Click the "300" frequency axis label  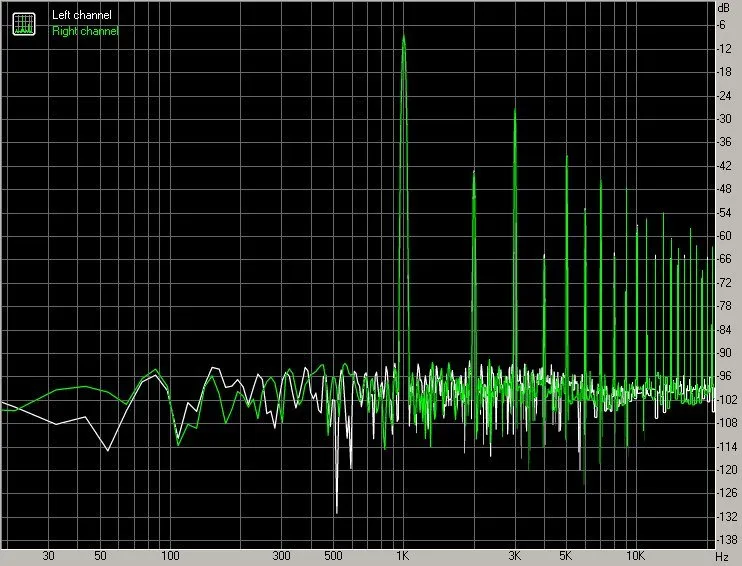[282, 556]
